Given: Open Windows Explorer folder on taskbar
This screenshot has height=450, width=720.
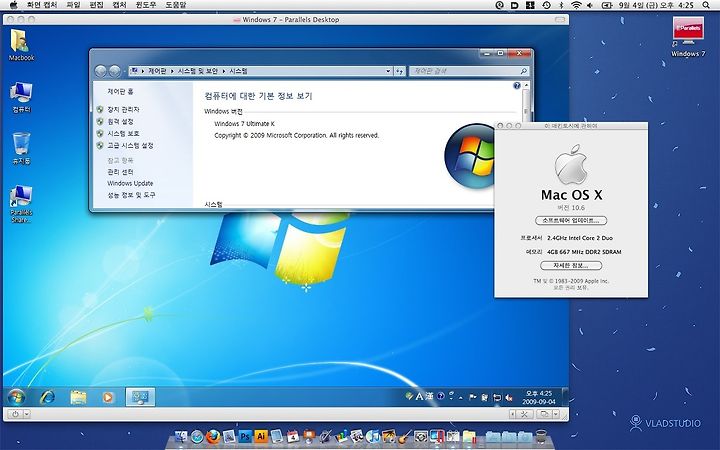Looking at the screenshot, I should click(79, 397).
